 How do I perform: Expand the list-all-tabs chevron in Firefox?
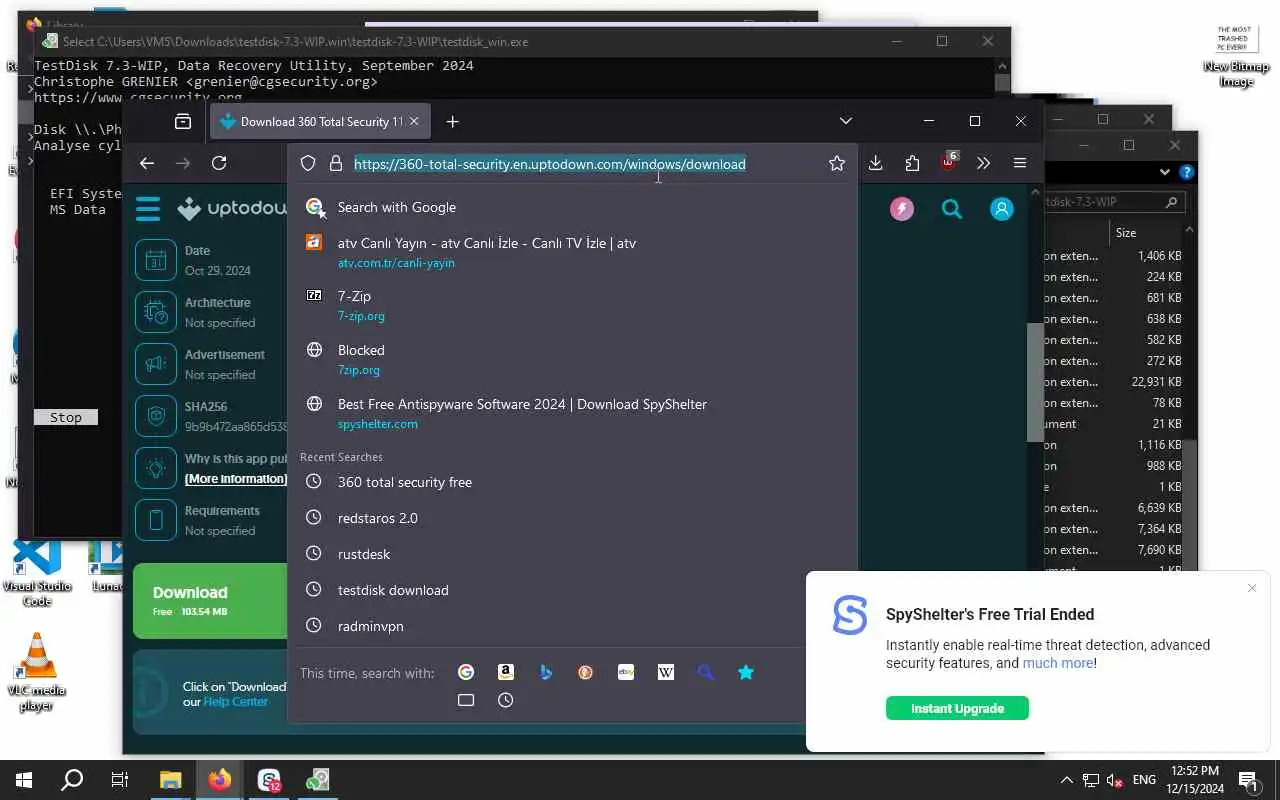point(846,121)
